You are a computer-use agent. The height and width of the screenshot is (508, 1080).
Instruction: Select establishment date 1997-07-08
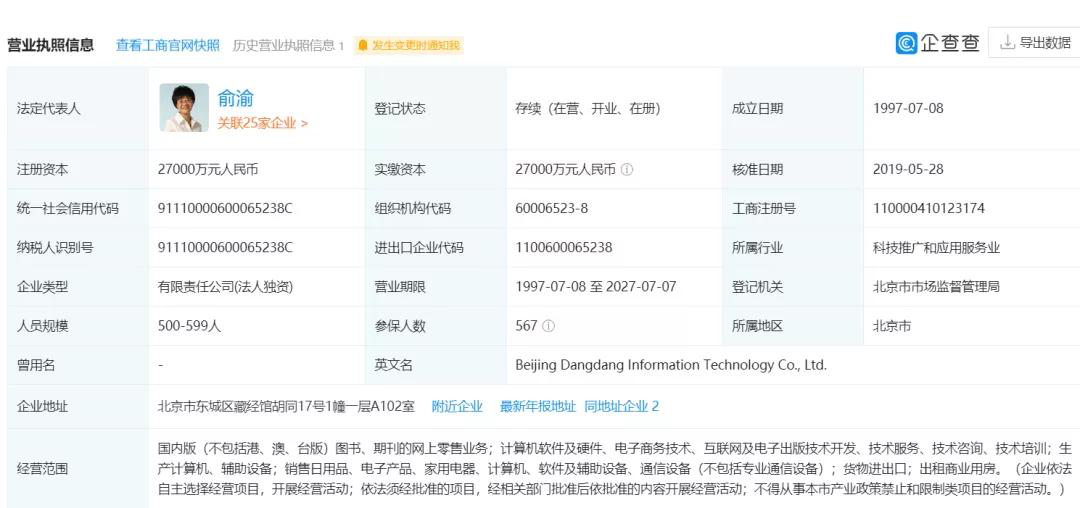908,108
